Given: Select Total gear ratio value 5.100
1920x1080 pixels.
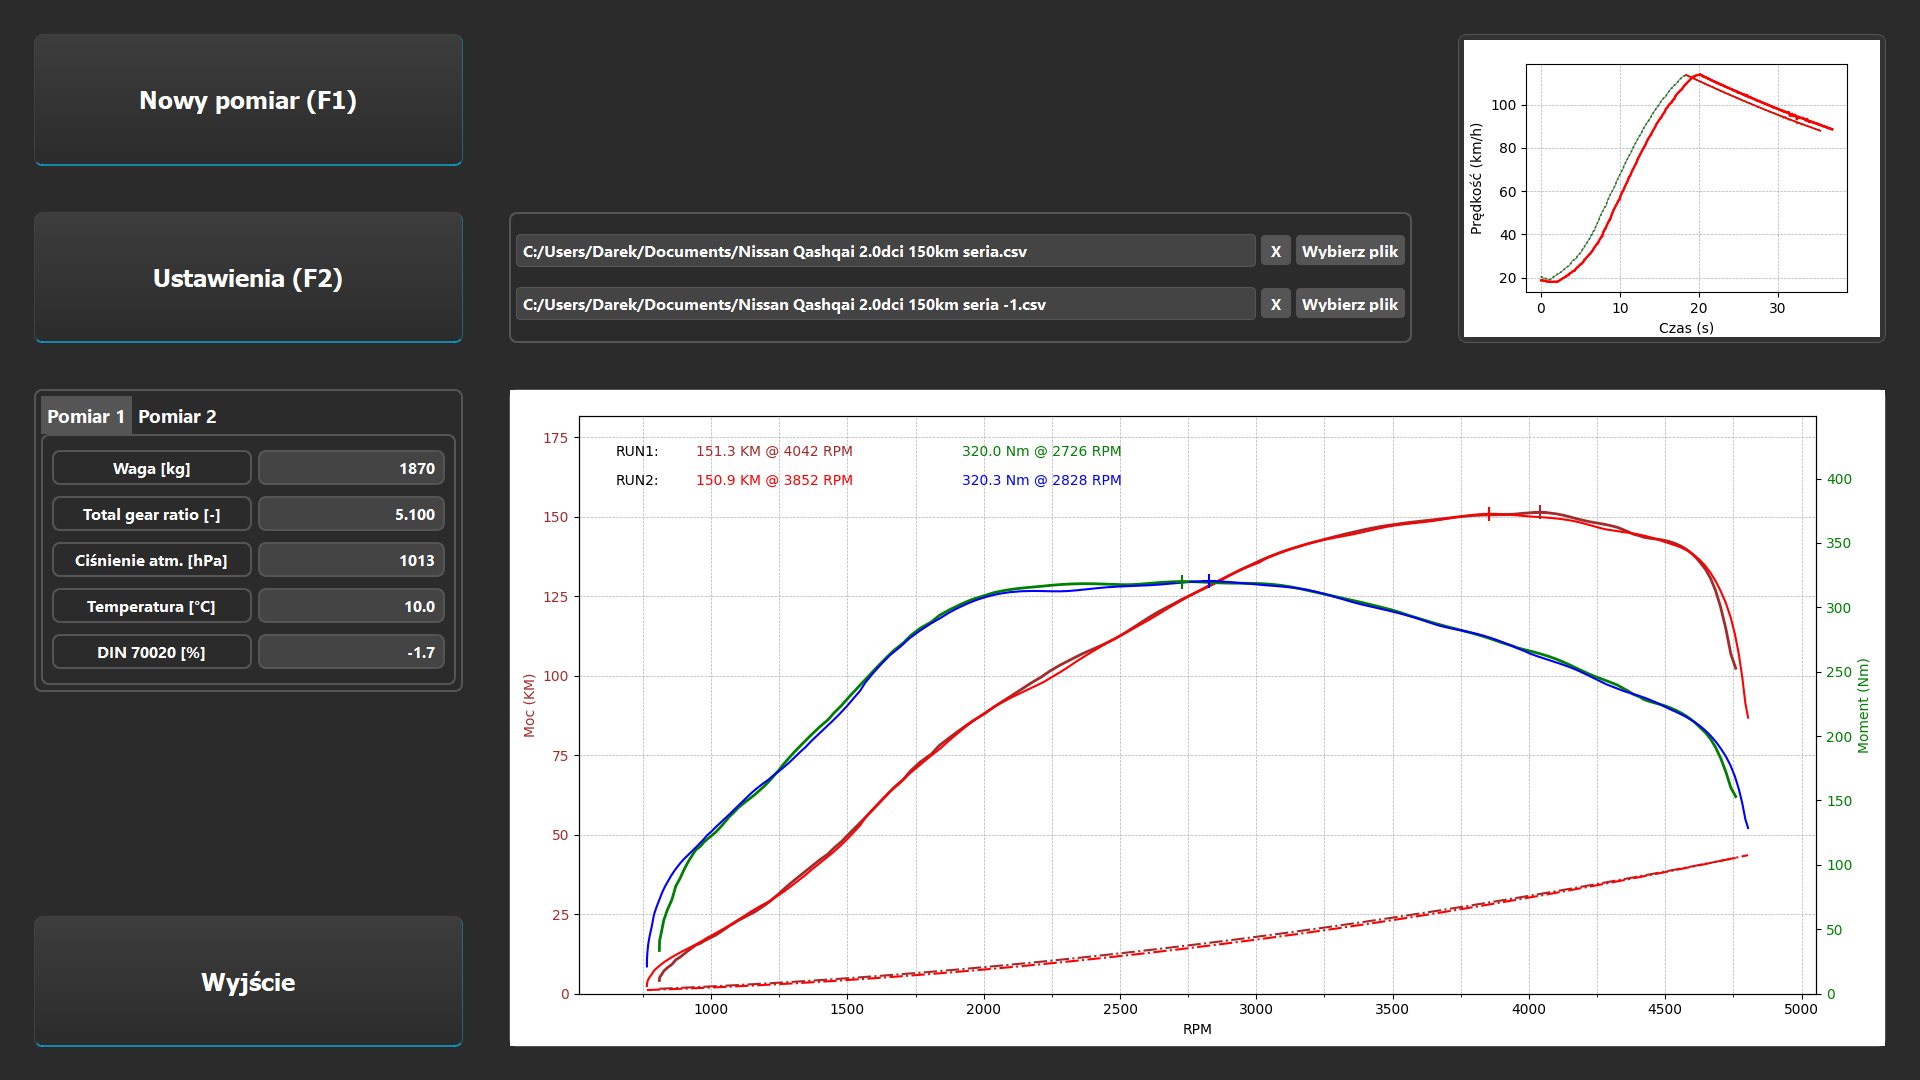Looking at the screenshot, I should [351, 514].
